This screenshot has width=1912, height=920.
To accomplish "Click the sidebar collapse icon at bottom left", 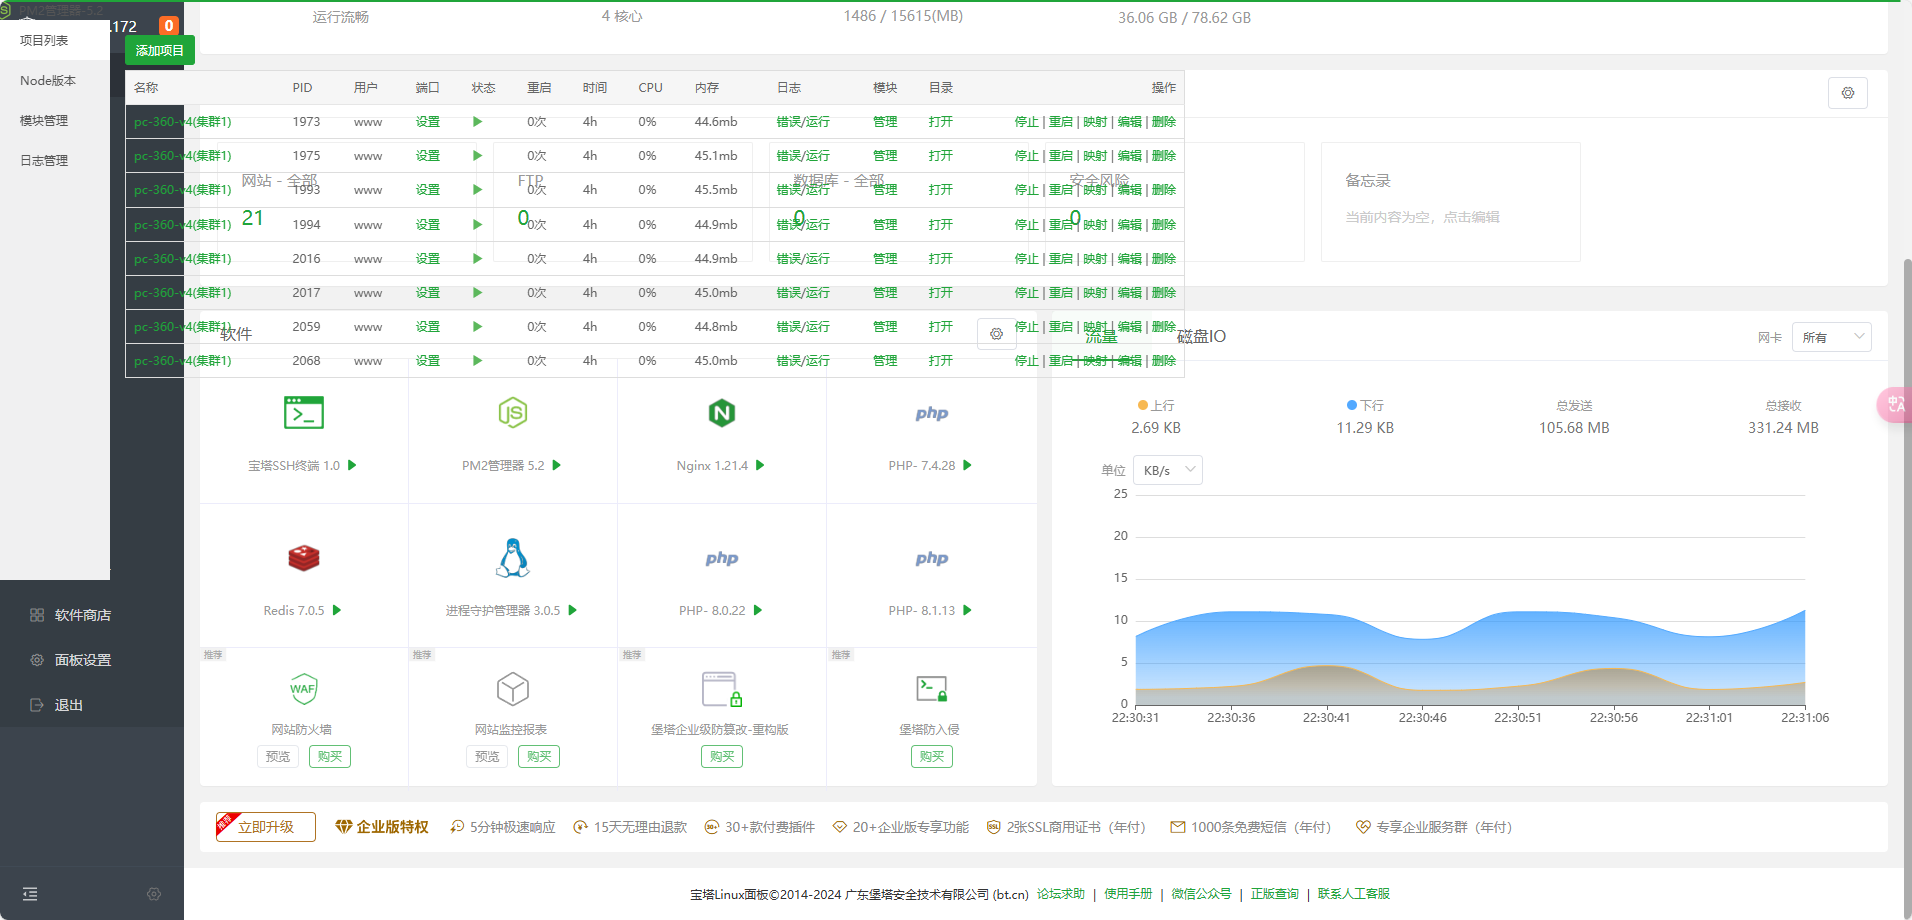I will pyautogui.click(x=30, y=894).
